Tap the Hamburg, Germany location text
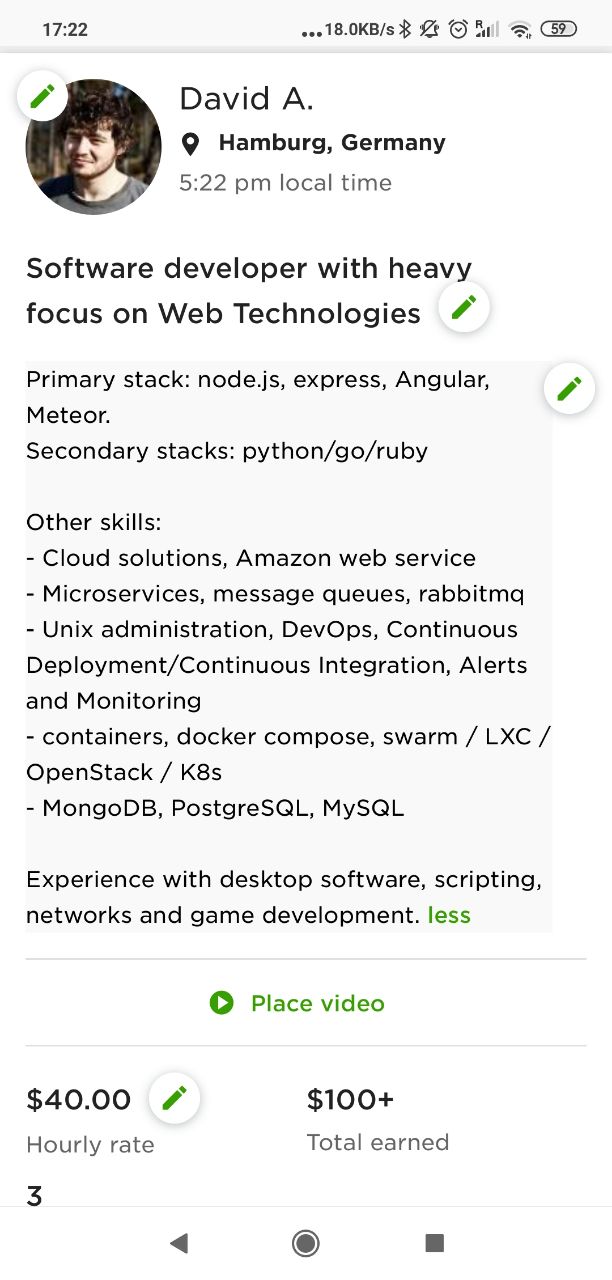The height and width of the screenshot is (1280, 612). 332,143
